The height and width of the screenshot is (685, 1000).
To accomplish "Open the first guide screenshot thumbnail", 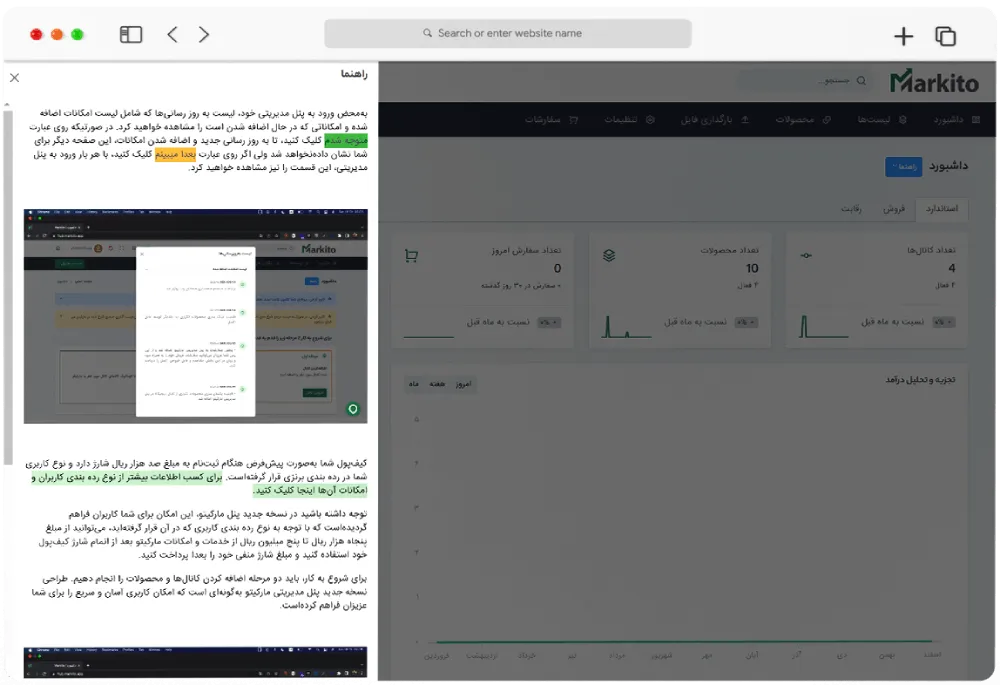I will pos(196,316).
